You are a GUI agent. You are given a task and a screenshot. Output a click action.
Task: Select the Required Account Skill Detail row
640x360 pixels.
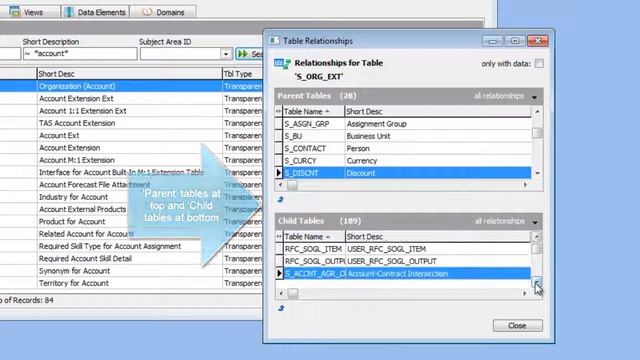[x=131, y=258]
